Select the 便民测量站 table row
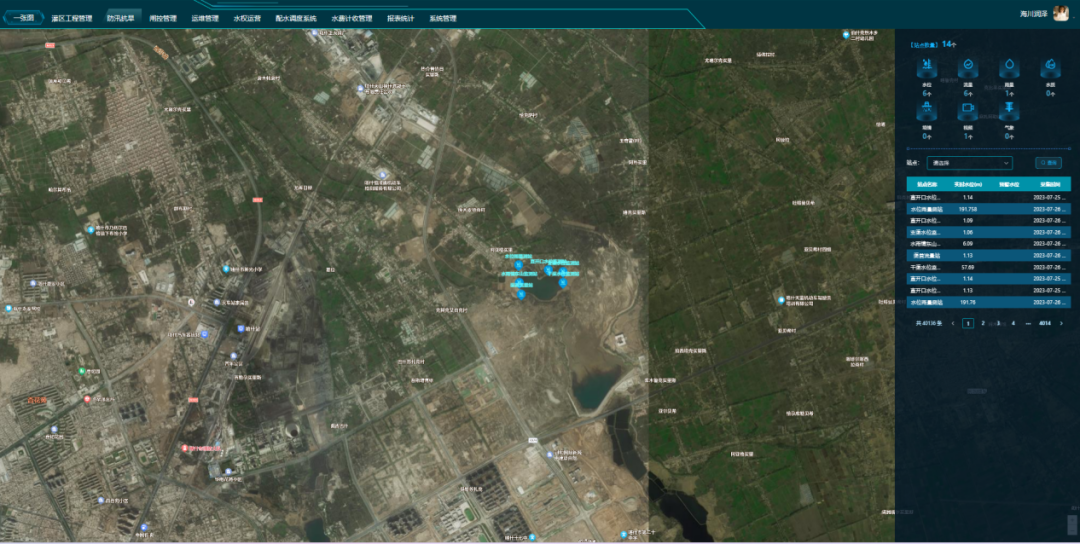The image size is (1080, 544). [x=988, y=255]
